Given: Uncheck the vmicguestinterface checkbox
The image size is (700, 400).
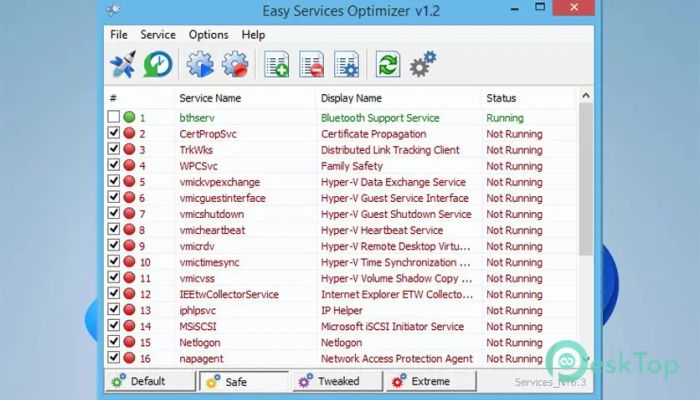Looking at the screenshot, I should (114, 197).
